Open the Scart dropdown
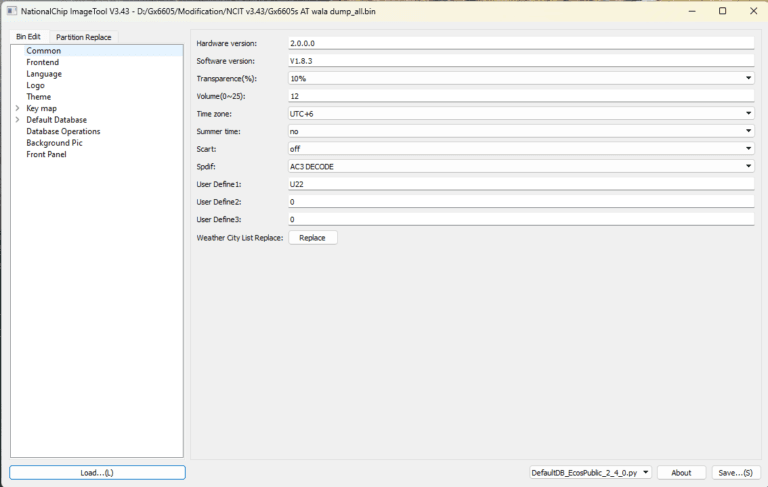The width and height of the screenshot is (768, 487). pos(520,149)
